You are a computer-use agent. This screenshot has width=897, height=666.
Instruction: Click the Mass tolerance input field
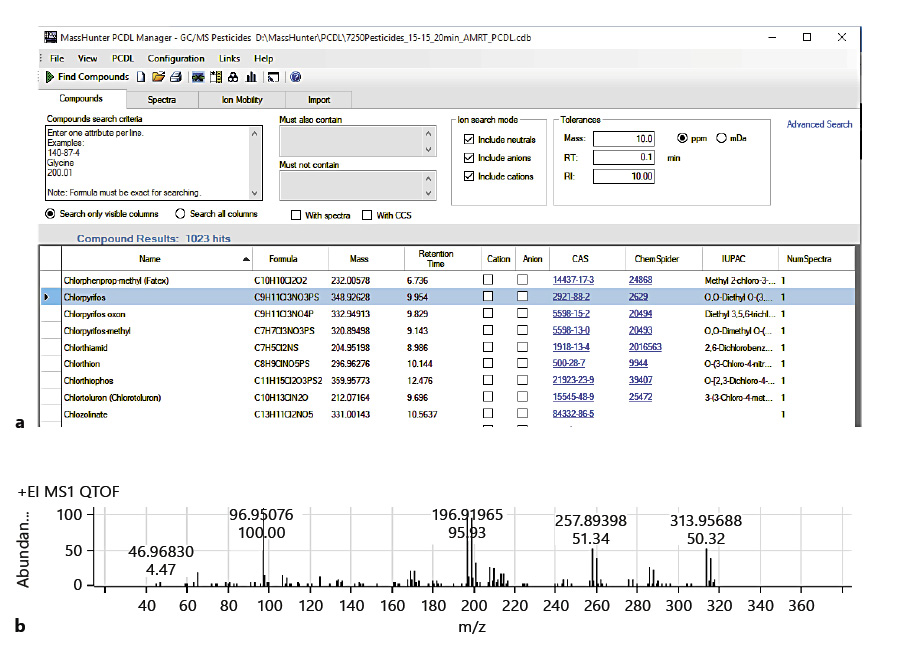(x=624, y=139)
